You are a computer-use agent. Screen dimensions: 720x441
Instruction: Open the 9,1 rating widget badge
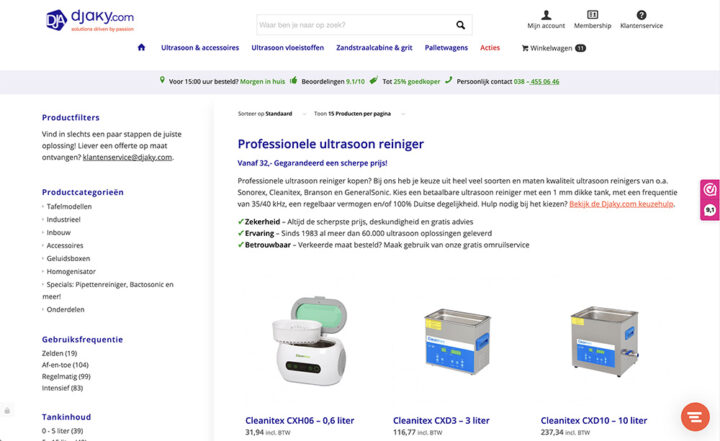[710, 210]
